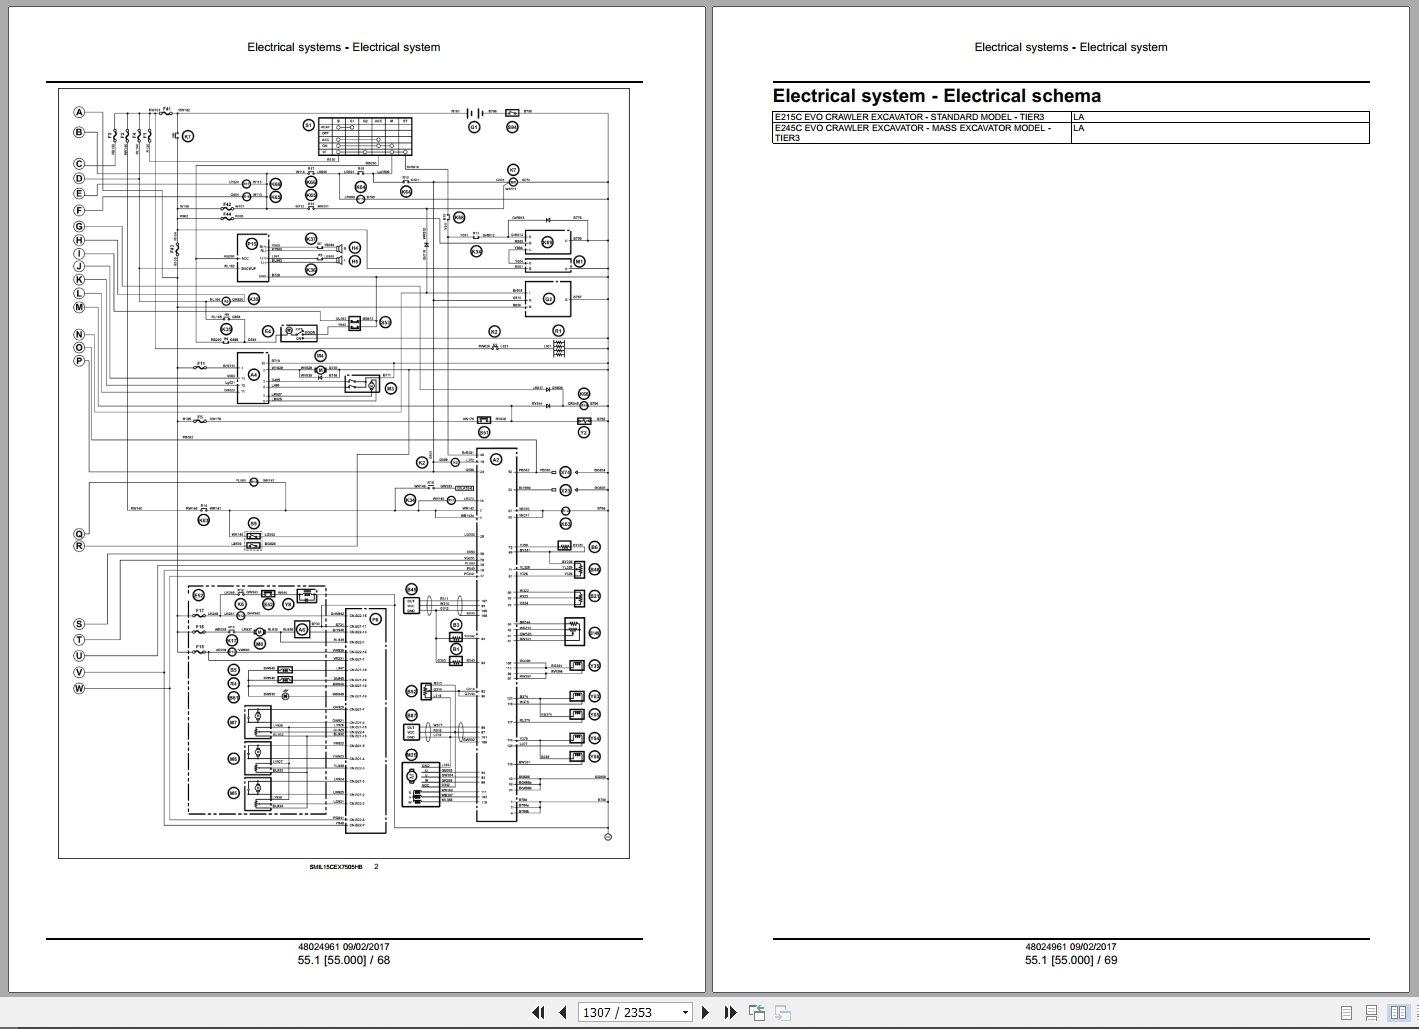Image resolution: width=1419 pixels, height=1029 pixels.
Task: Go to the first page
Action: point(539,1012)
